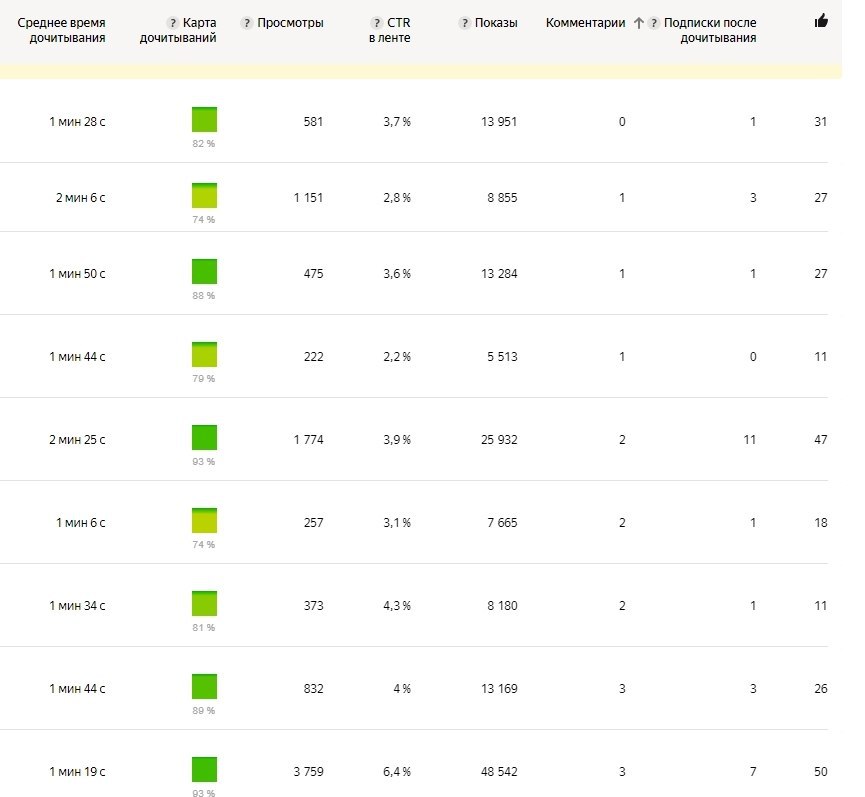Viewport: 865px width, 797px height.
Task: Sort by Показы column header
Action: (x=496, y=23)
